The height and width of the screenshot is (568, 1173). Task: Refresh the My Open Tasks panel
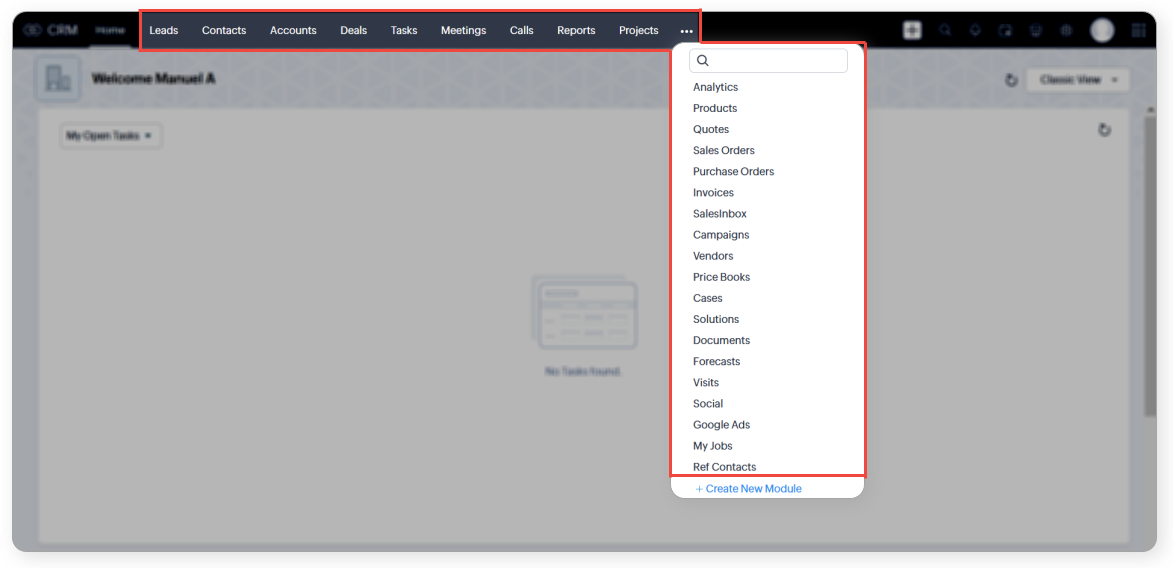click(x=1104, y=130)
